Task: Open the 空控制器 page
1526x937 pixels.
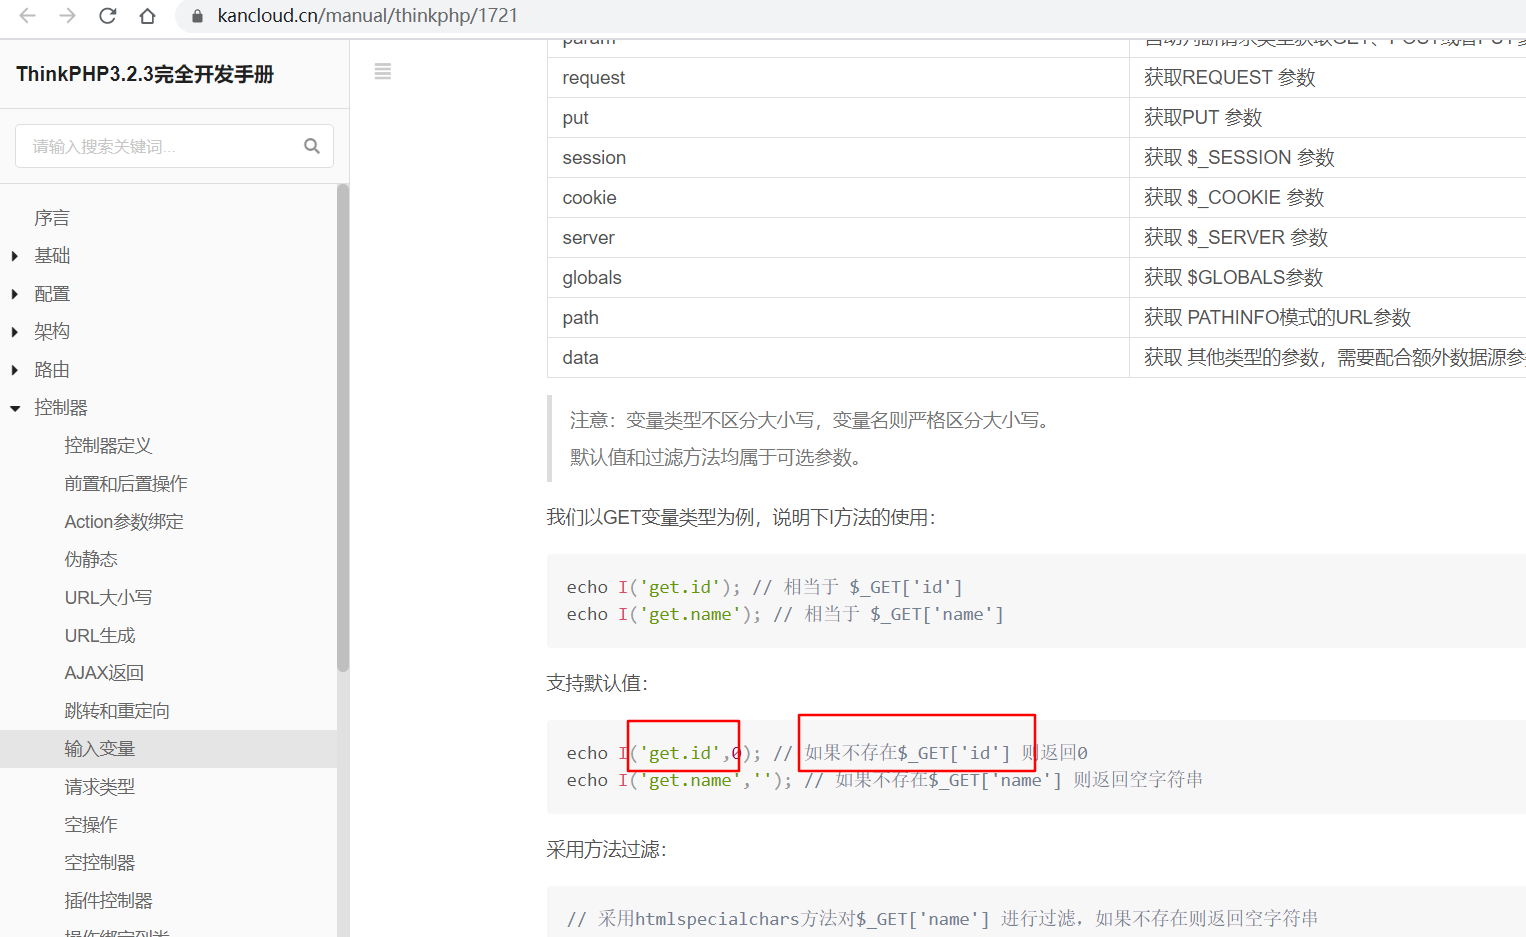Action: (x=100, y=863)
